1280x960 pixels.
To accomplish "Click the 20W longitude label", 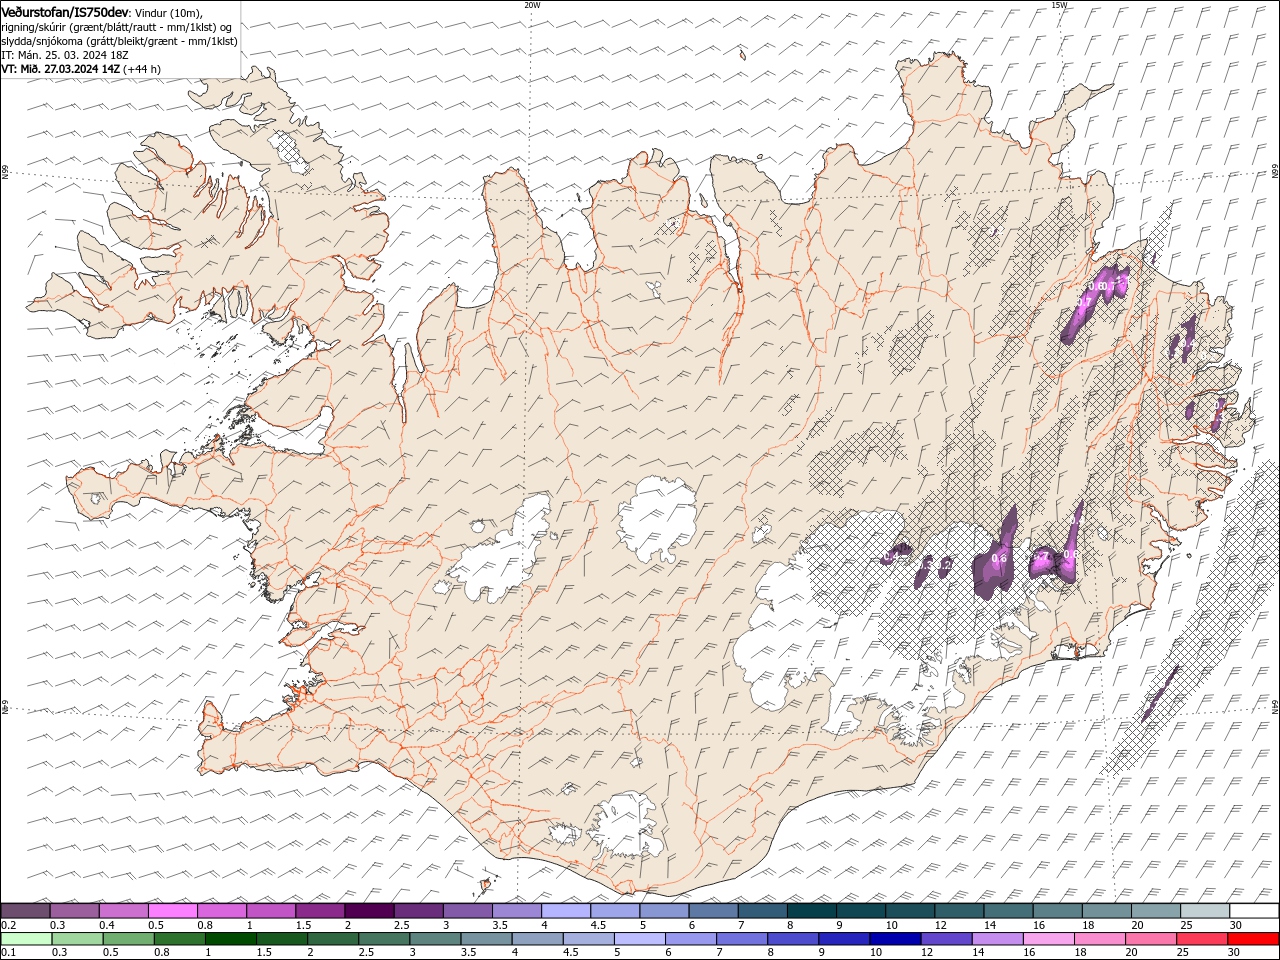I will click(532, 5).
